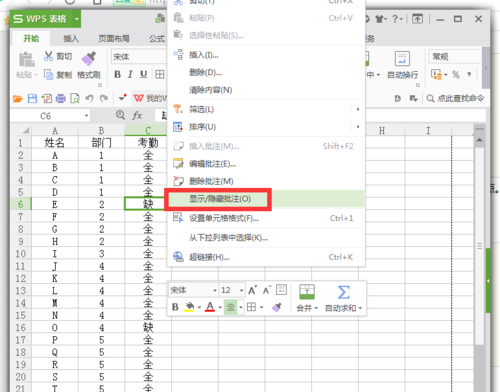Redo with the quick access arrow
Viewport: 500px width, 392px height.
pos(104,98)
